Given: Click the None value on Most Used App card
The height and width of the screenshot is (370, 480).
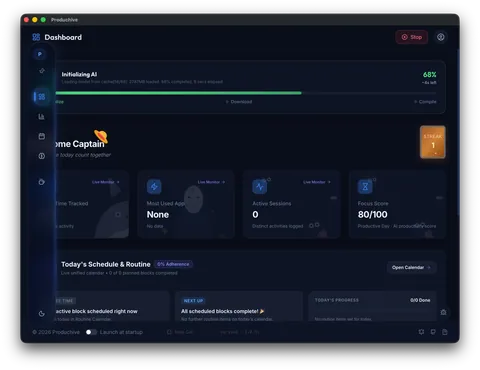Looking at the screenshot, I should [158, 215].
